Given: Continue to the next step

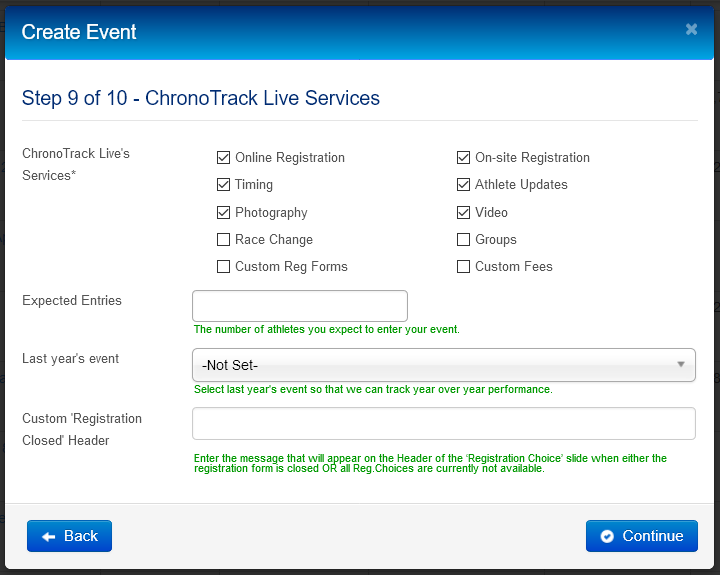Looking at the screenshot, I should point(641,536).
